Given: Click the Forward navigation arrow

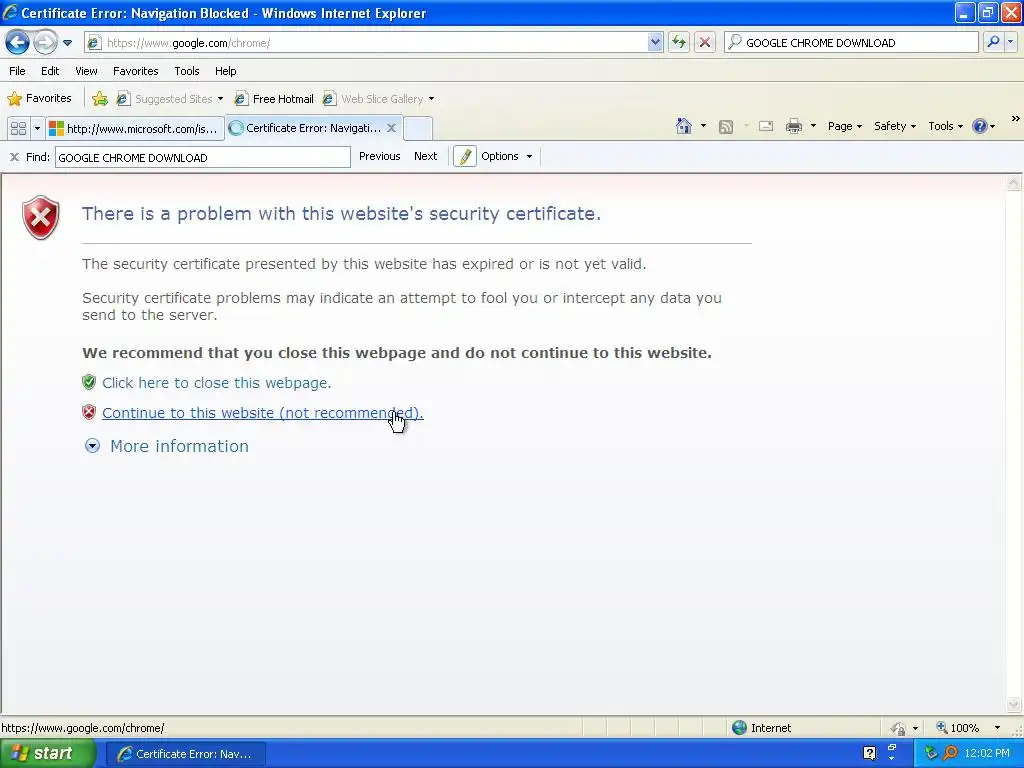Looking at the screenshot, I should click(x=44, y=42).
